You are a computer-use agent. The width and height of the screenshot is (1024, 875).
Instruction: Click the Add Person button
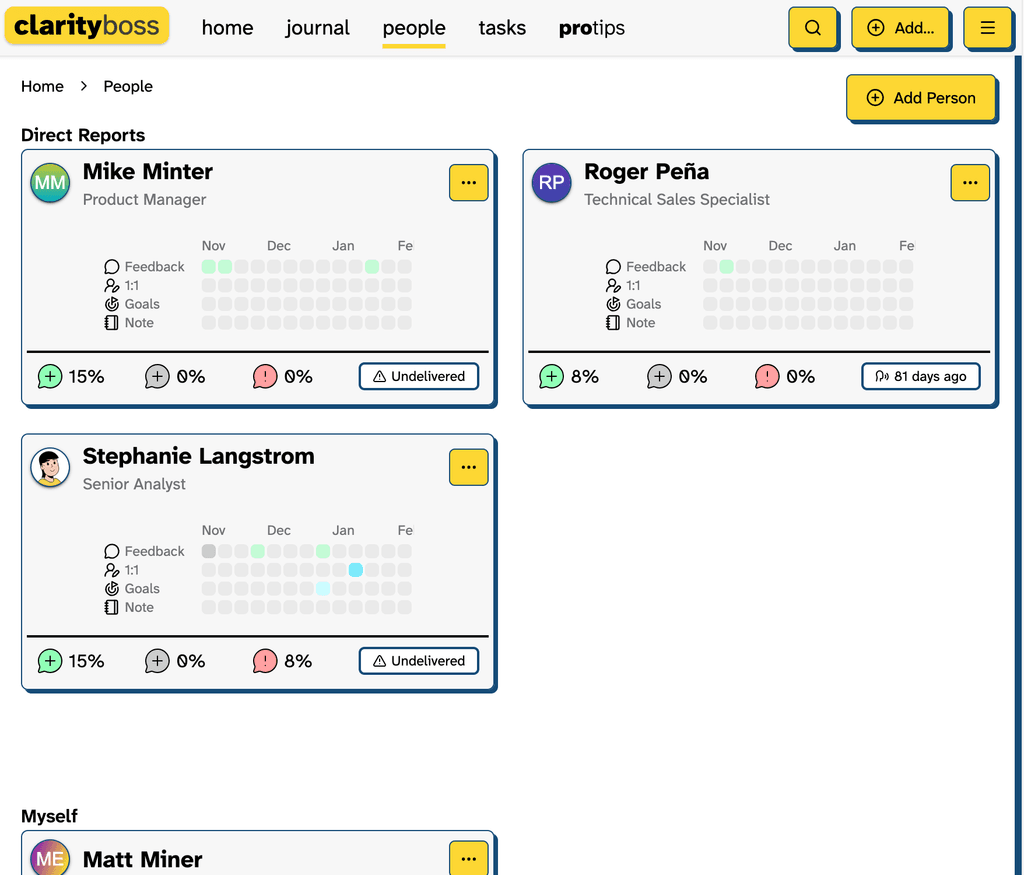click(921, 98)
